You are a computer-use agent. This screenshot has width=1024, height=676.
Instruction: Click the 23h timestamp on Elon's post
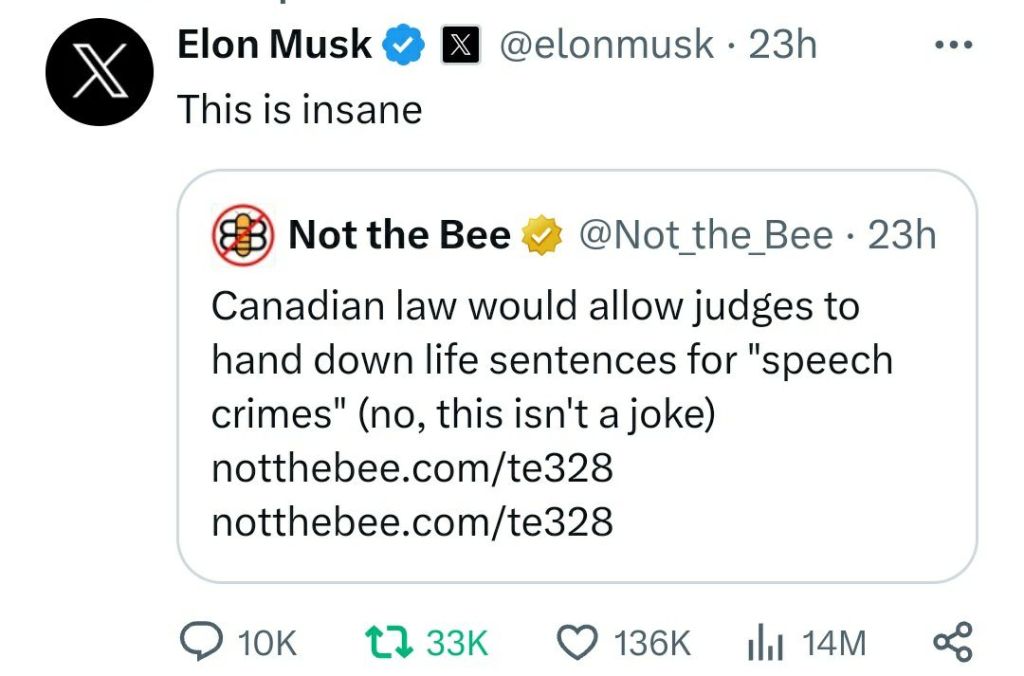[x=783, y=45]
